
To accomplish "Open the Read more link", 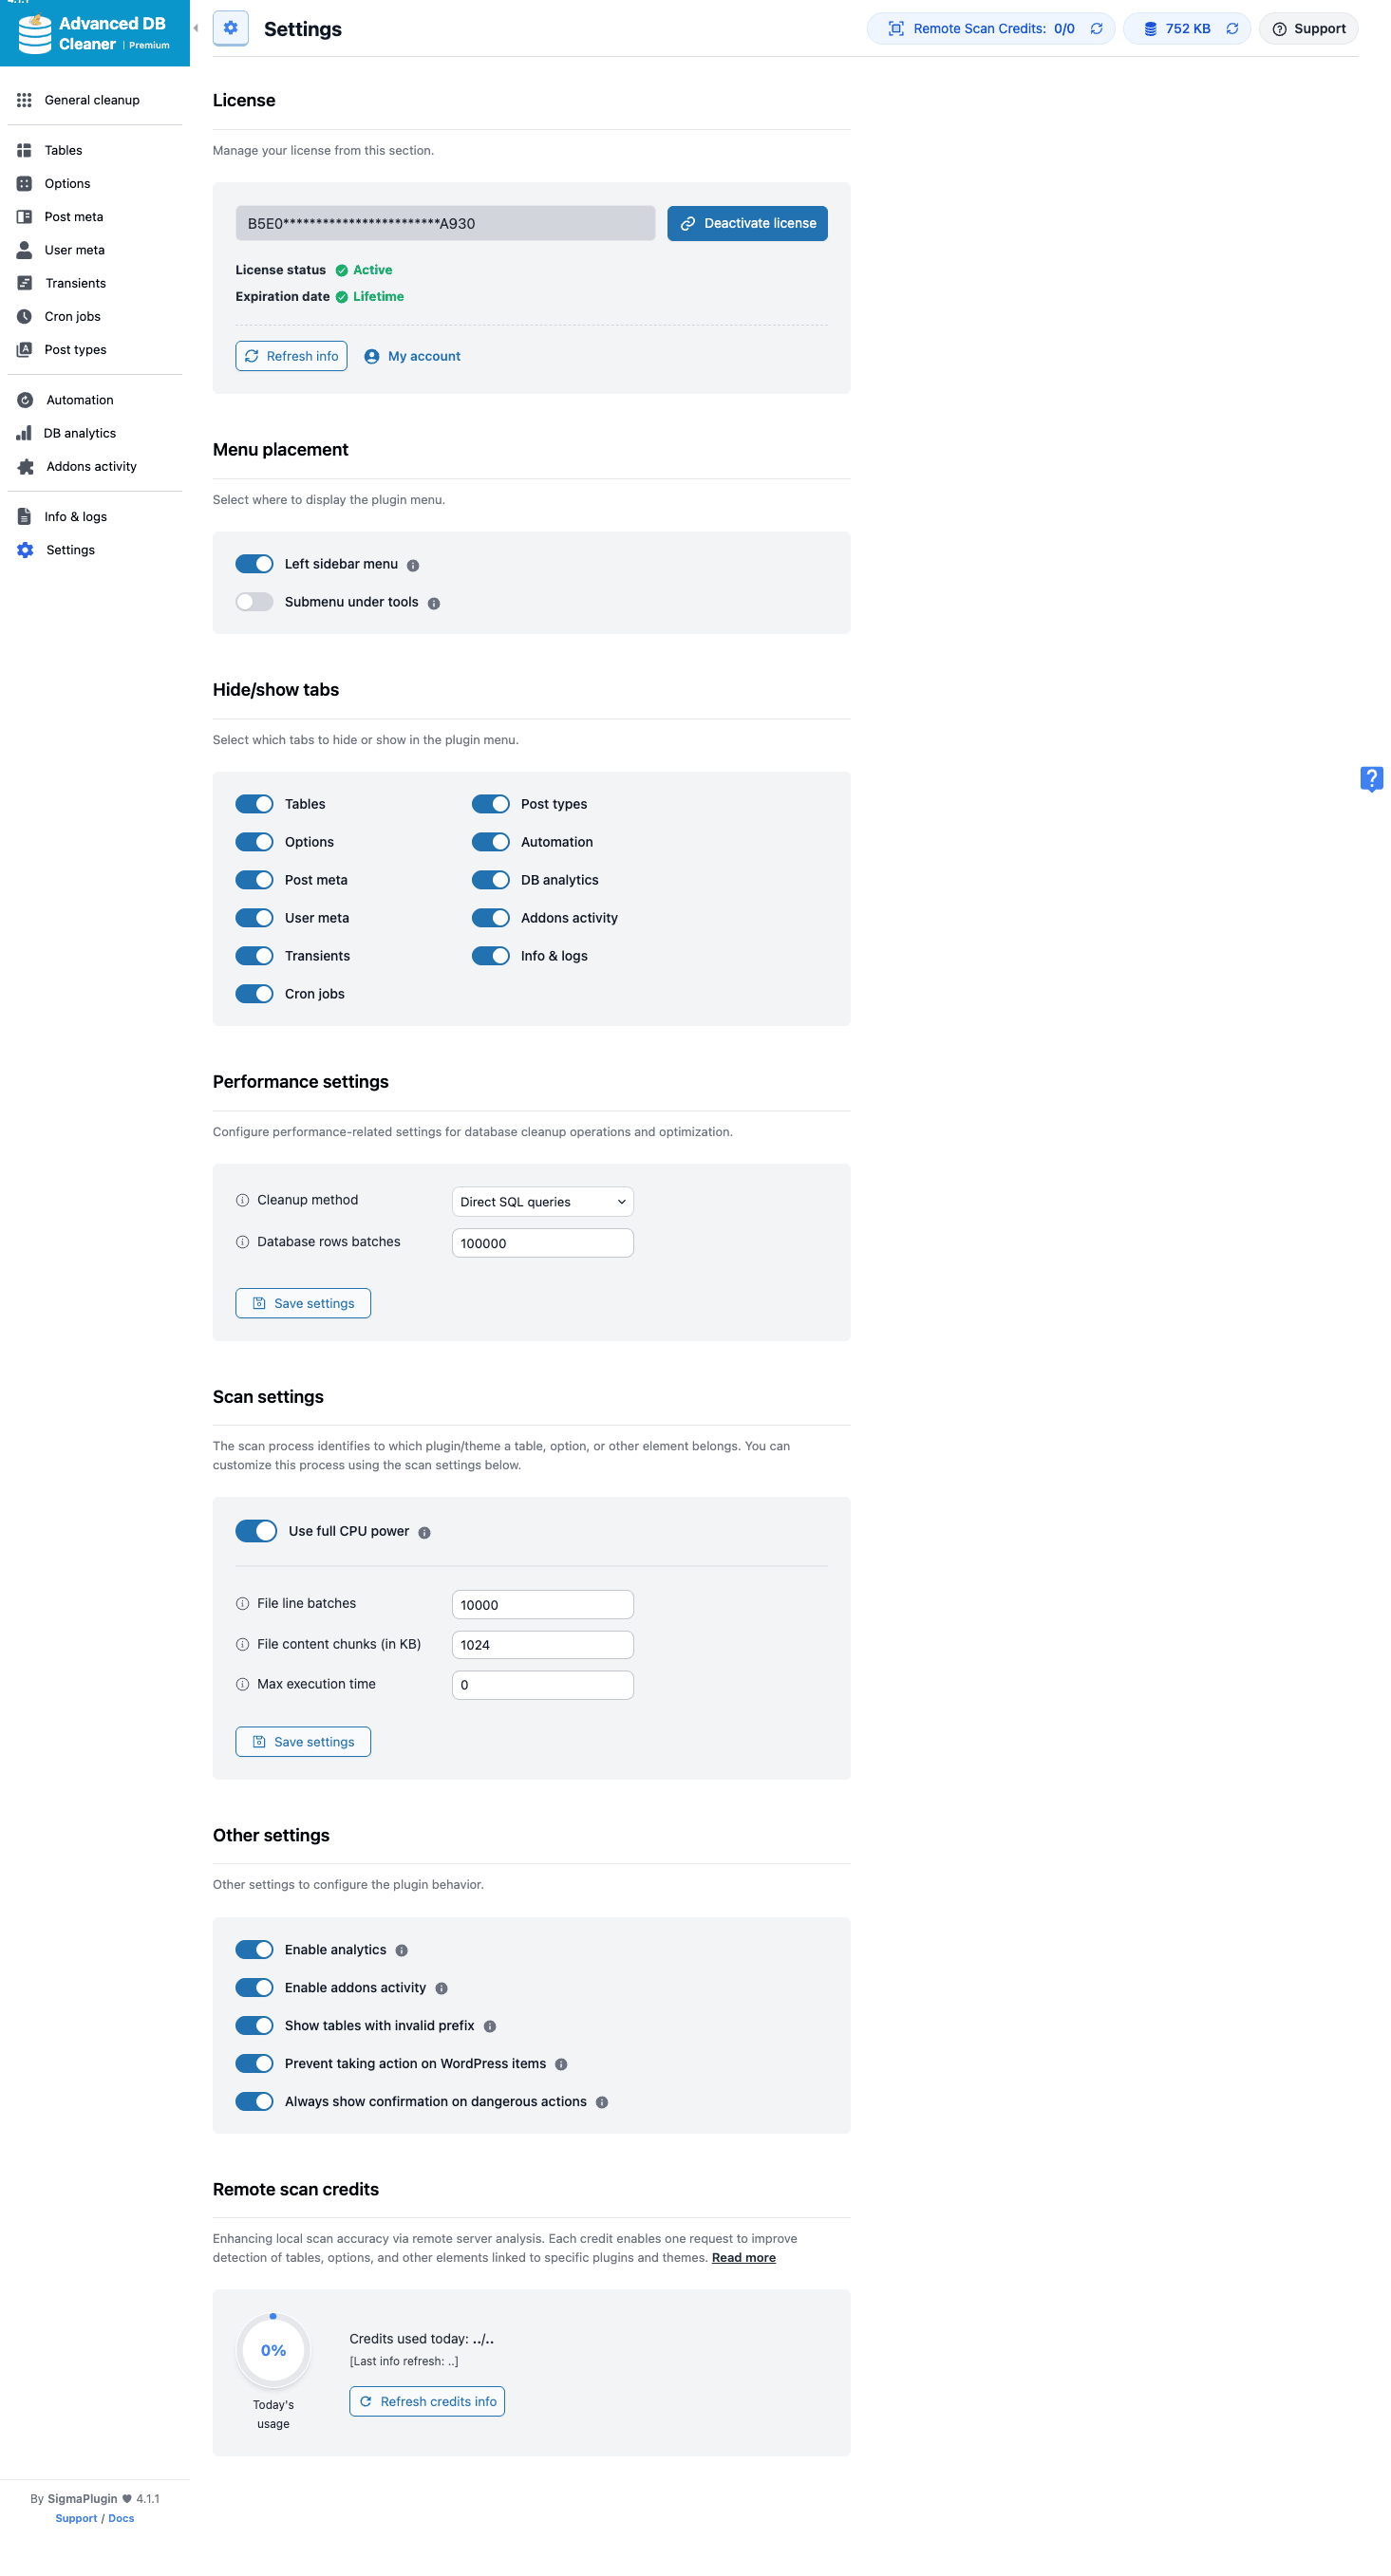I will [x=744, y=2259].
